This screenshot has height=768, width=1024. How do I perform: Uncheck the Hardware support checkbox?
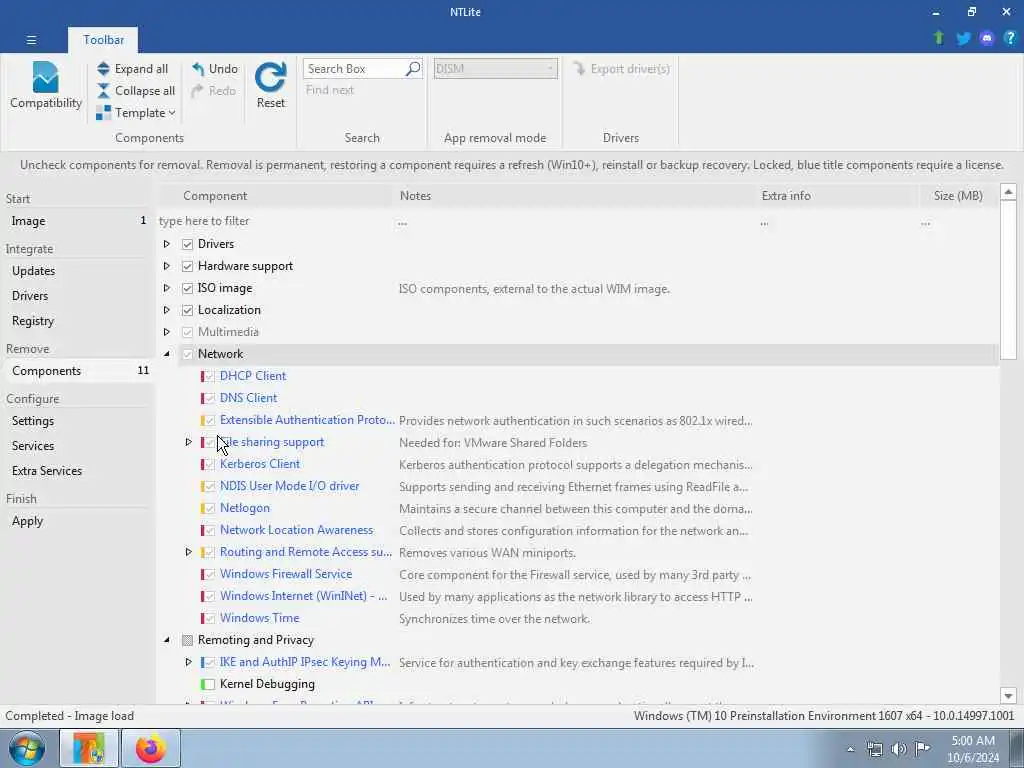click(x=187, y=266)
